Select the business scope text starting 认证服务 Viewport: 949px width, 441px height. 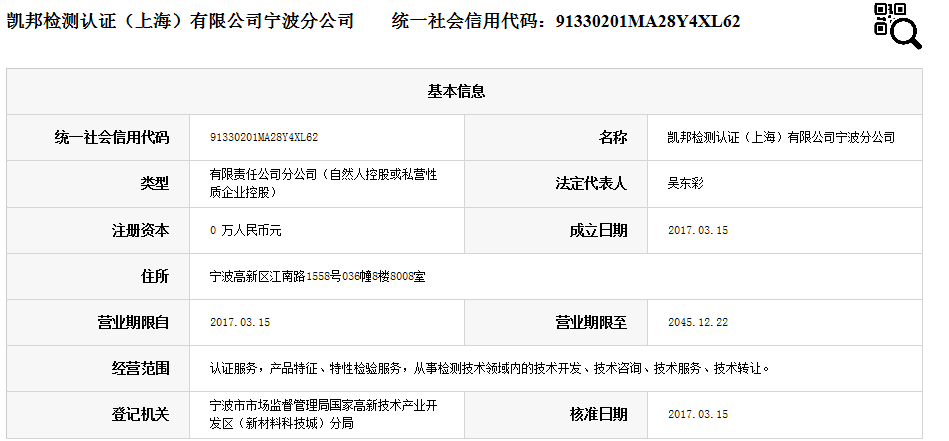(490, 368)
